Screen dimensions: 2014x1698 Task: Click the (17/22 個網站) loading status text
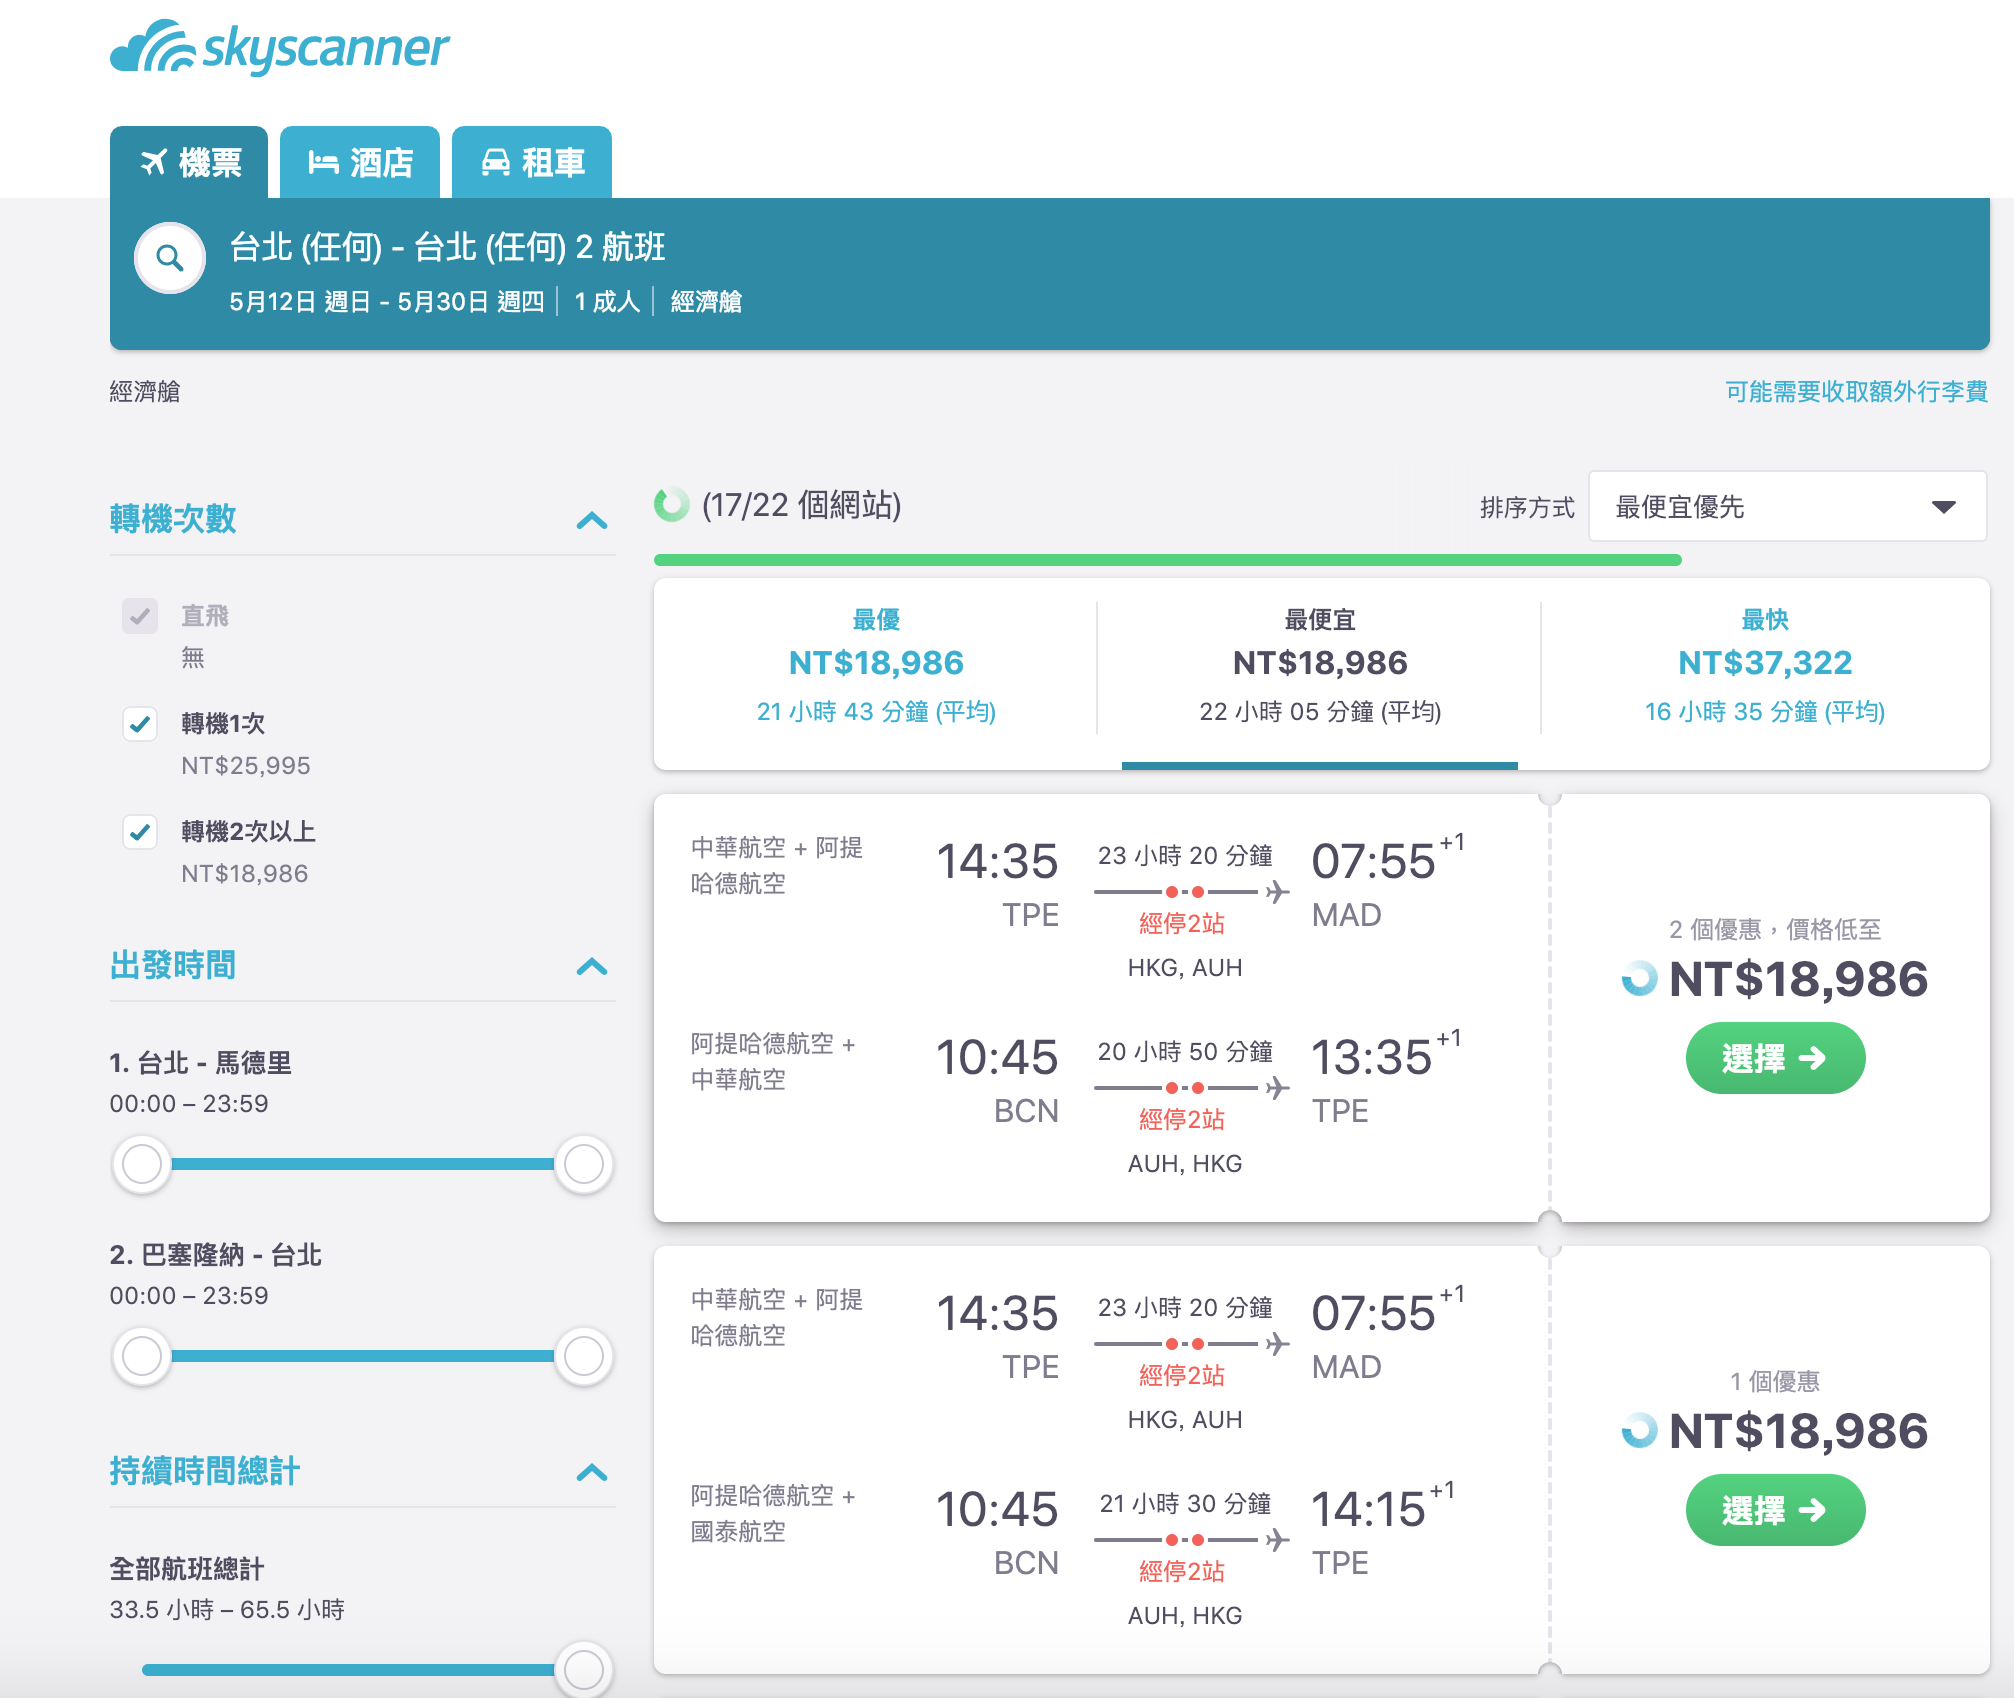pos(802,505)
